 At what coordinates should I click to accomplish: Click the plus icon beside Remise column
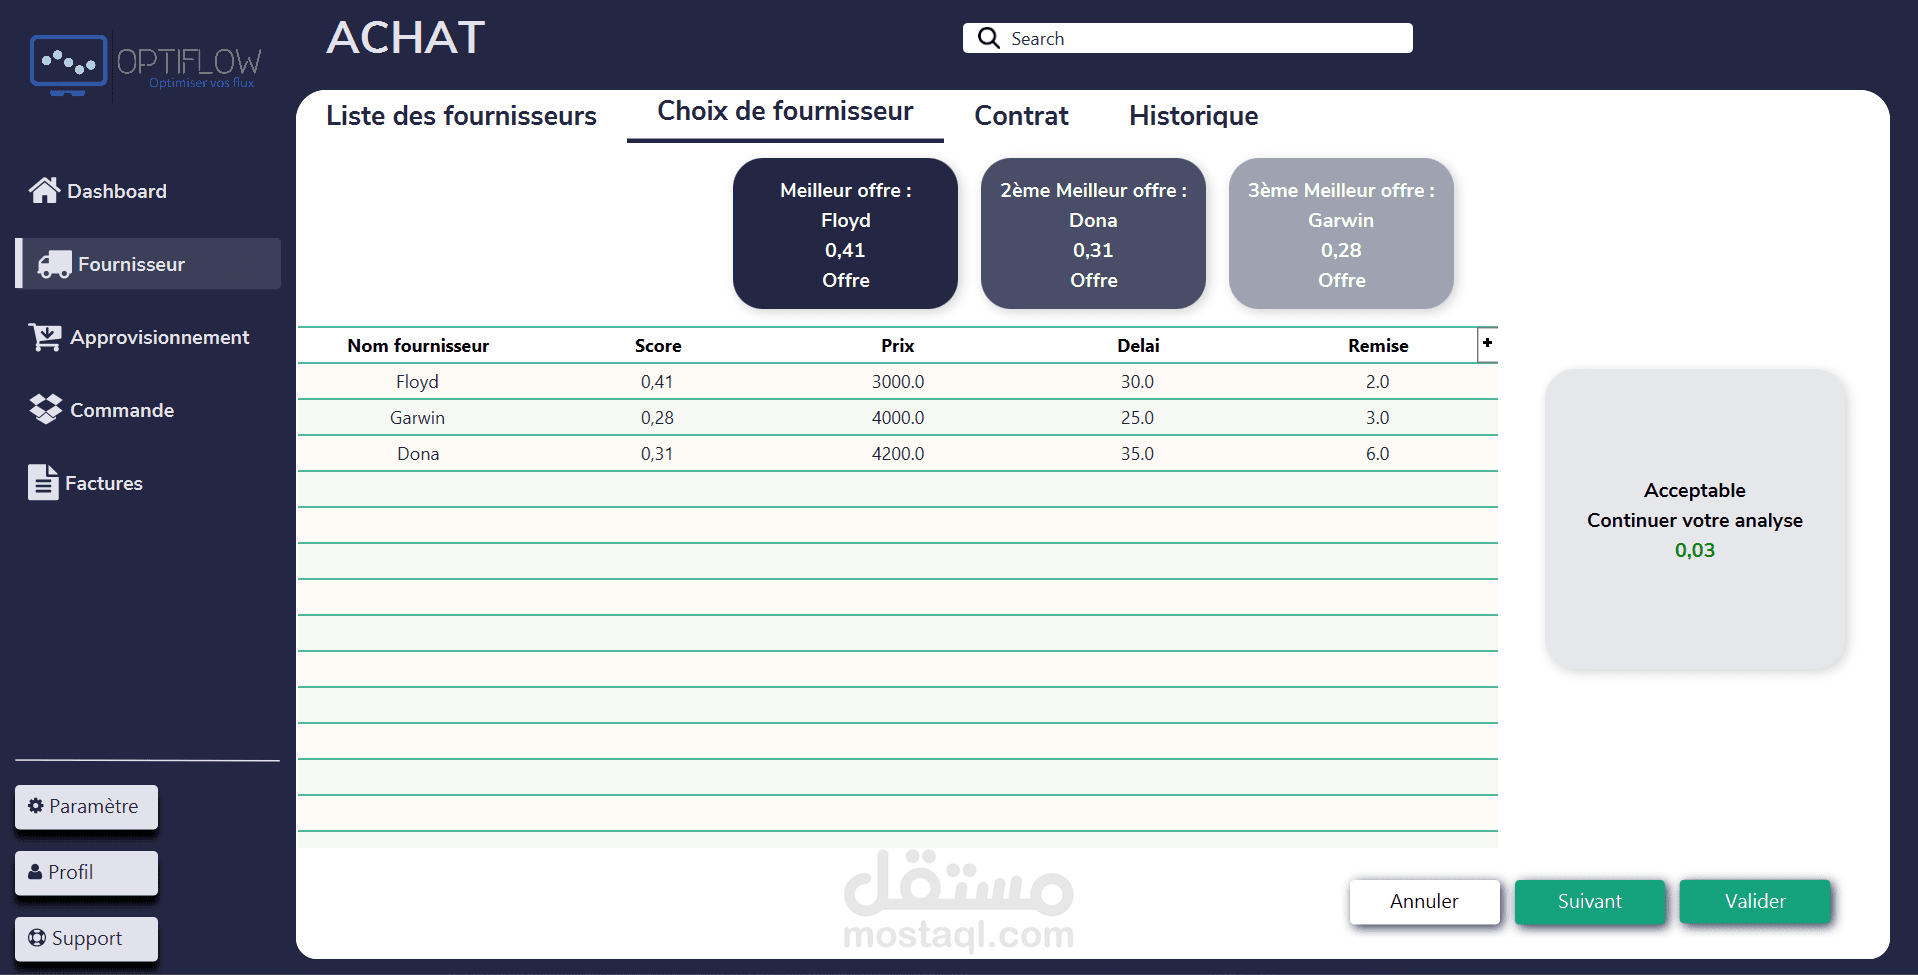pos(1487,343)
